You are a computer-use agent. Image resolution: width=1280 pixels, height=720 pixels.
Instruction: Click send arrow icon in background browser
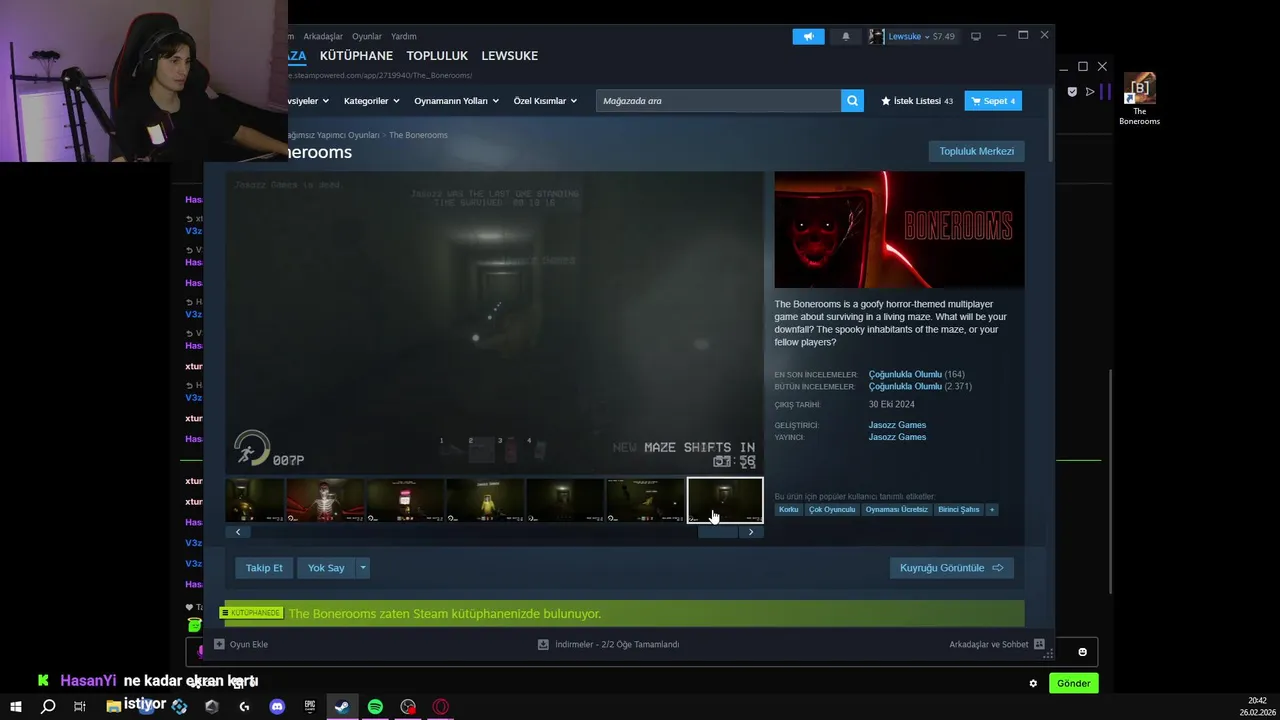[1090, 92]
